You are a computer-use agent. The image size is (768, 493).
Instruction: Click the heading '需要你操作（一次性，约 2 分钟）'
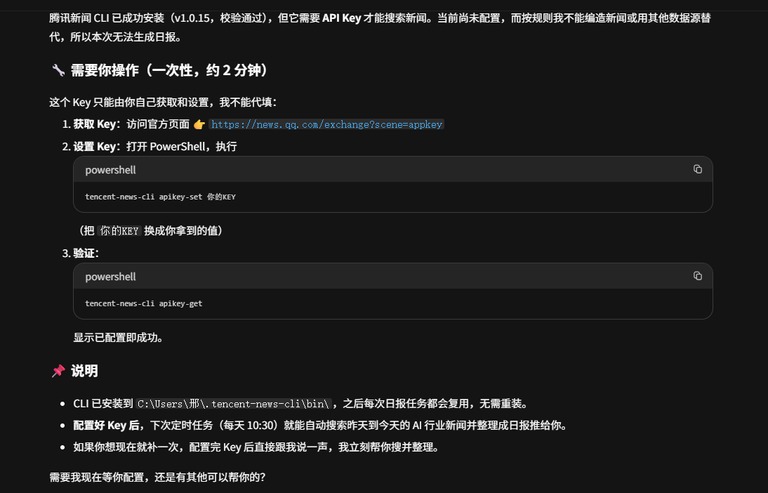169,70
